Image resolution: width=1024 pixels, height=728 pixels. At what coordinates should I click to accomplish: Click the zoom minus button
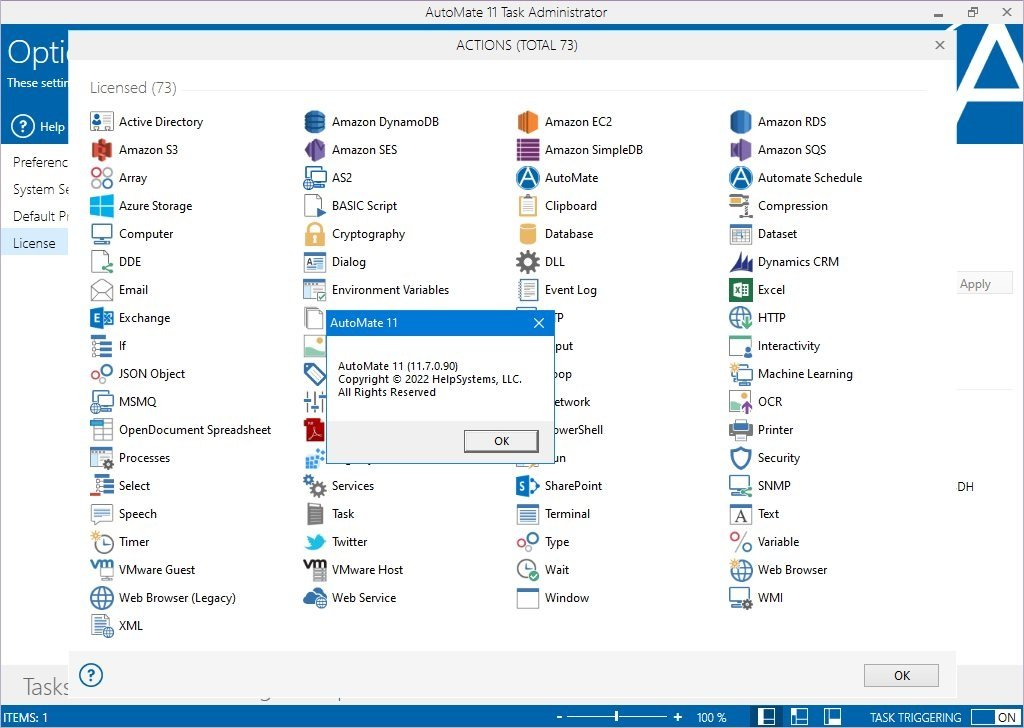pyautogui.click(x=559, y=717)
